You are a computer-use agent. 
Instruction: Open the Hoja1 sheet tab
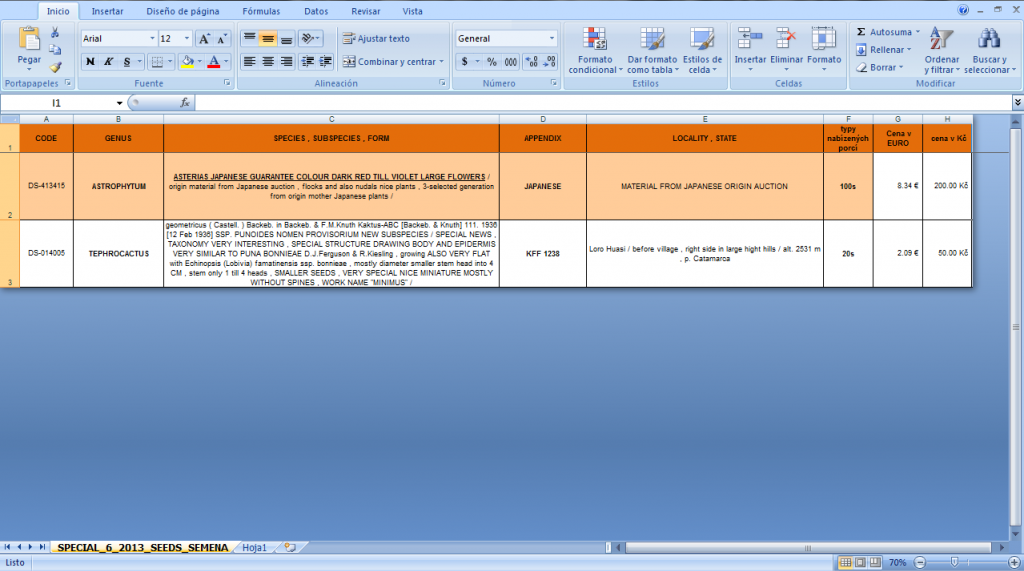click(254, 547)
